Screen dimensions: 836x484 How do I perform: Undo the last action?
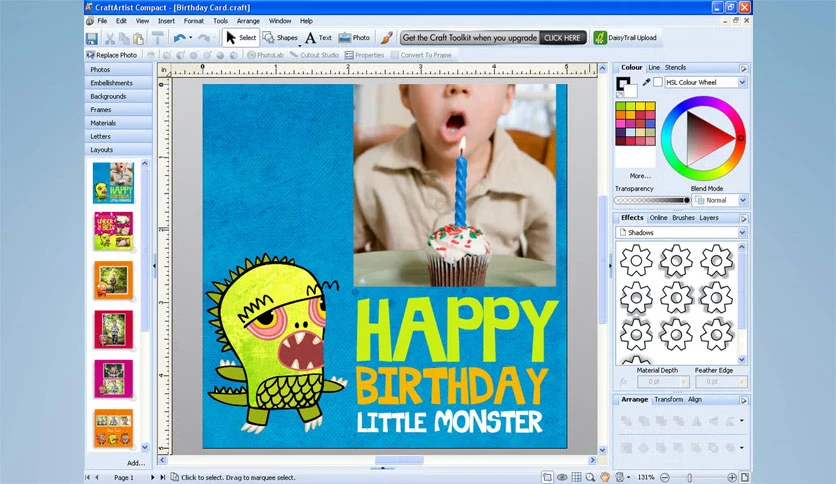tap(180, 38)
